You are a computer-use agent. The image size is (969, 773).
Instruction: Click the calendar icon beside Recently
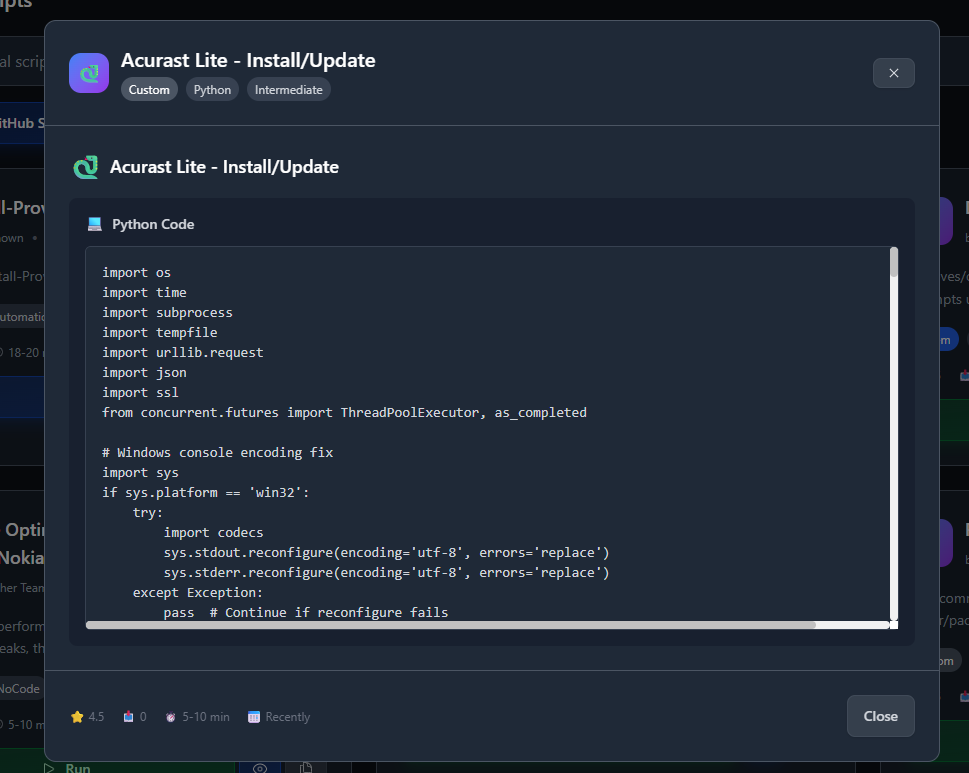tap(254, 717)
